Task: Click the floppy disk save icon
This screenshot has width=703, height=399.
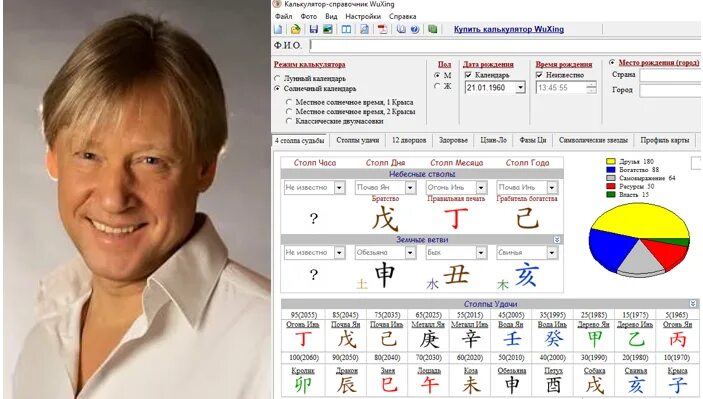Action: tap(313, 29)
